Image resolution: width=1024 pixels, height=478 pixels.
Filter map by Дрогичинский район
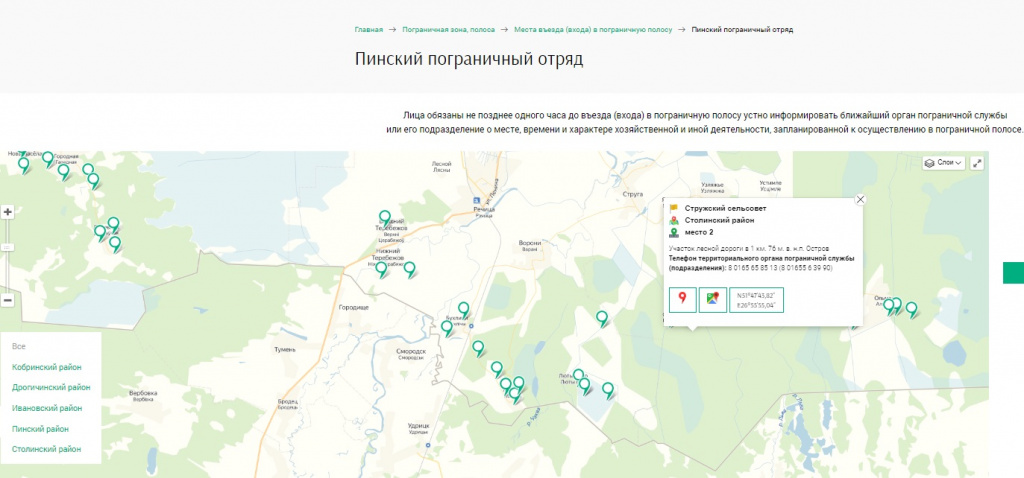point(51,387)
